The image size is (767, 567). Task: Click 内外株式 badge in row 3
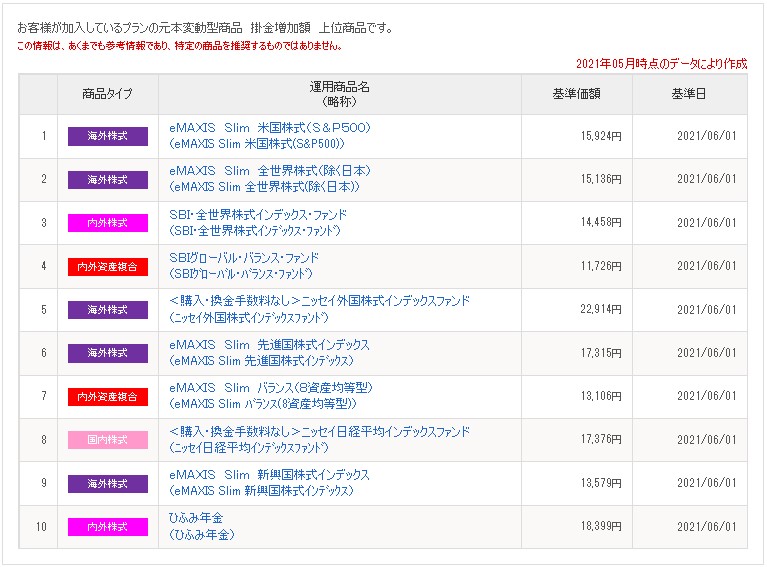108,223
